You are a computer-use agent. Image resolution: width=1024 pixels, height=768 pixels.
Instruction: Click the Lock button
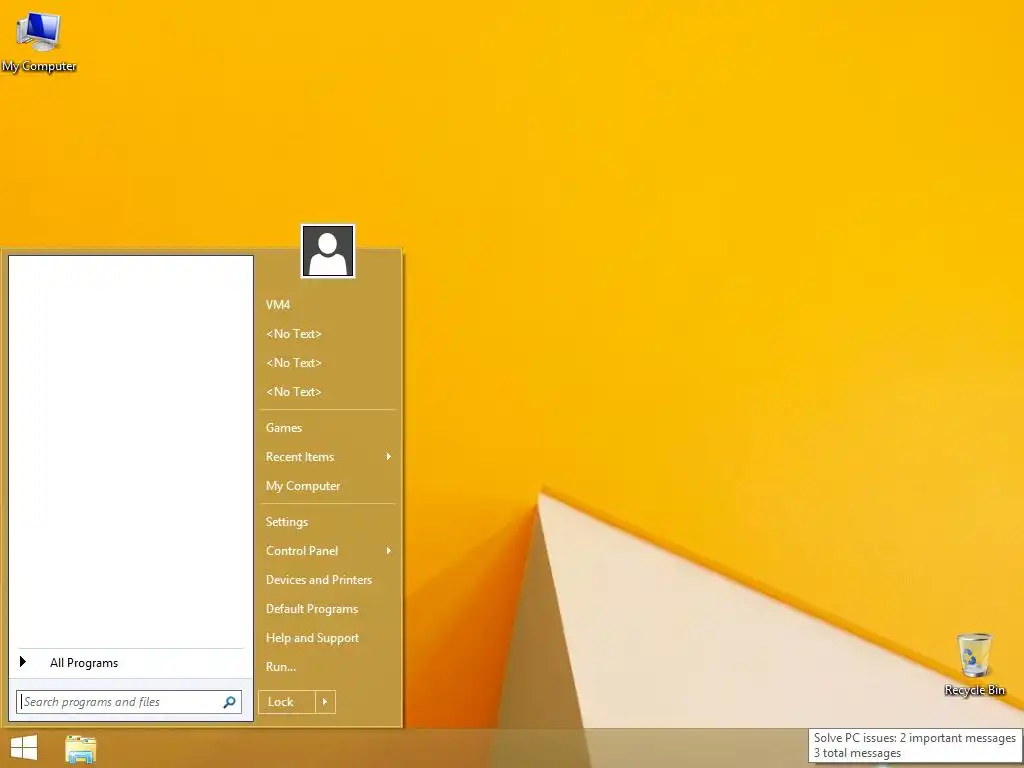coord(287,702)
